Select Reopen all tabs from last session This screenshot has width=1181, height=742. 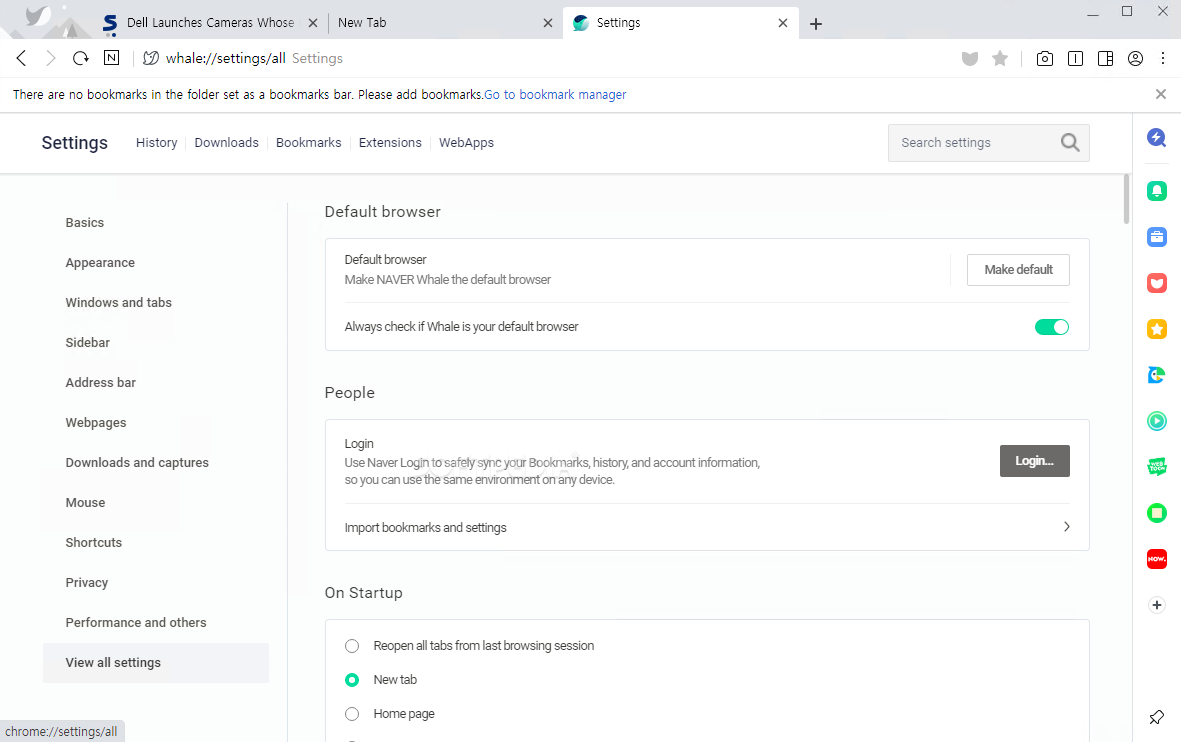(352, 646)
